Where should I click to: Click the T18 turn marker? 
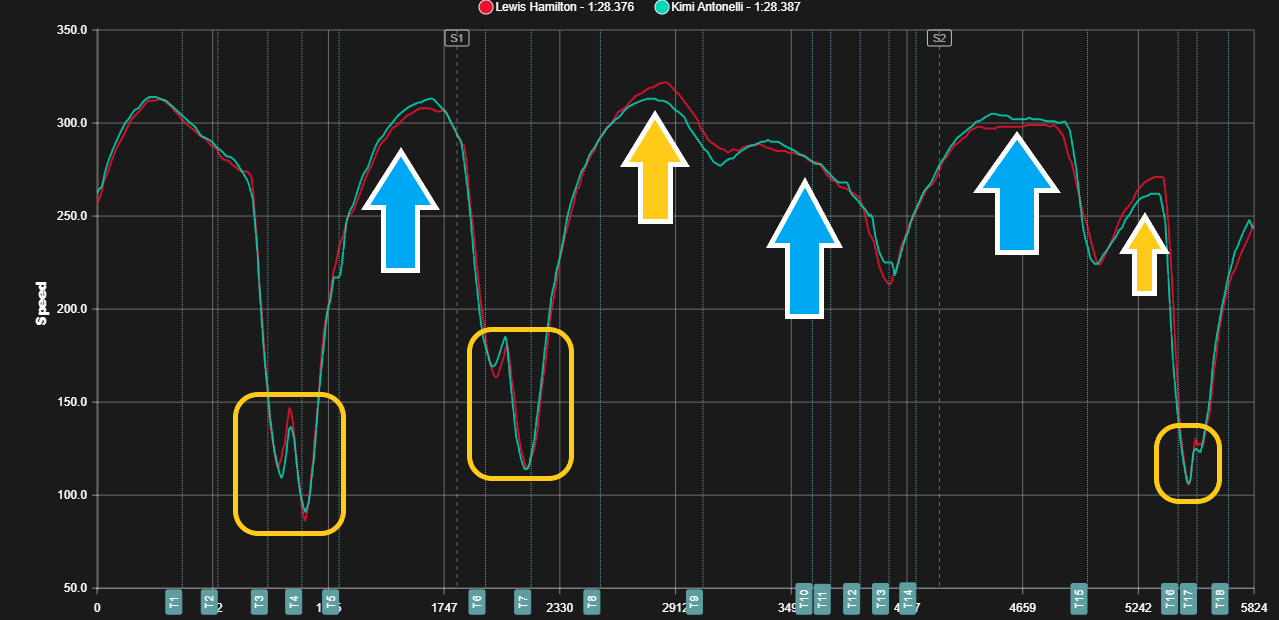[x=1220, y=599]
